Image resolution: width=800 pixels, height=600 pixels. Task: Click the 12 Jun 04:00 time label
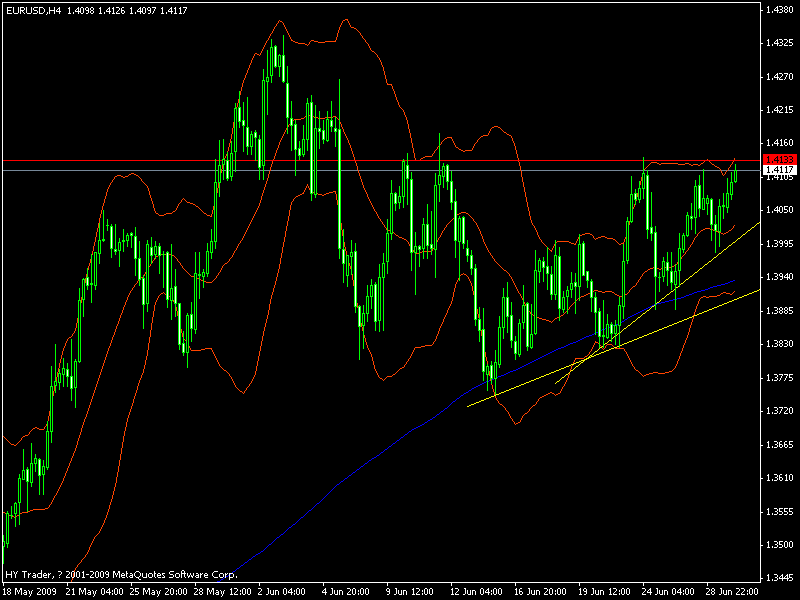pos(476,592)
